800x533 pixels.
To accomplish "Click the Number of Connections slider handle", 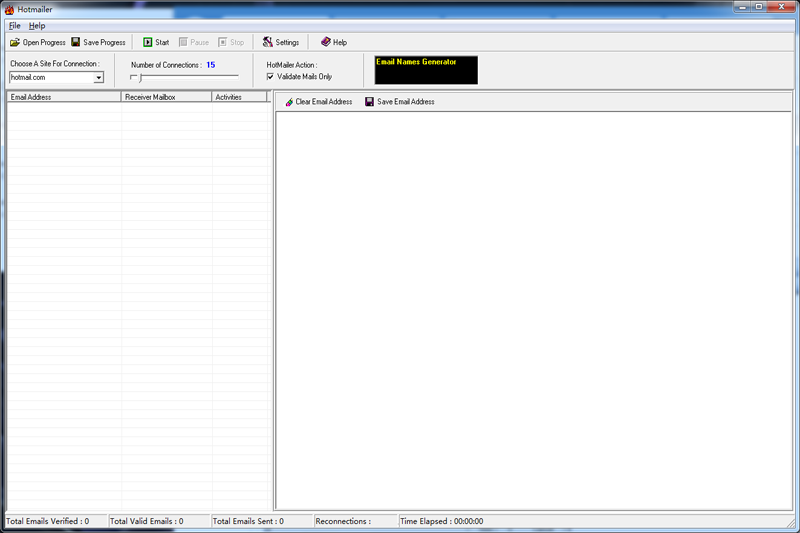I will point(141,78).
